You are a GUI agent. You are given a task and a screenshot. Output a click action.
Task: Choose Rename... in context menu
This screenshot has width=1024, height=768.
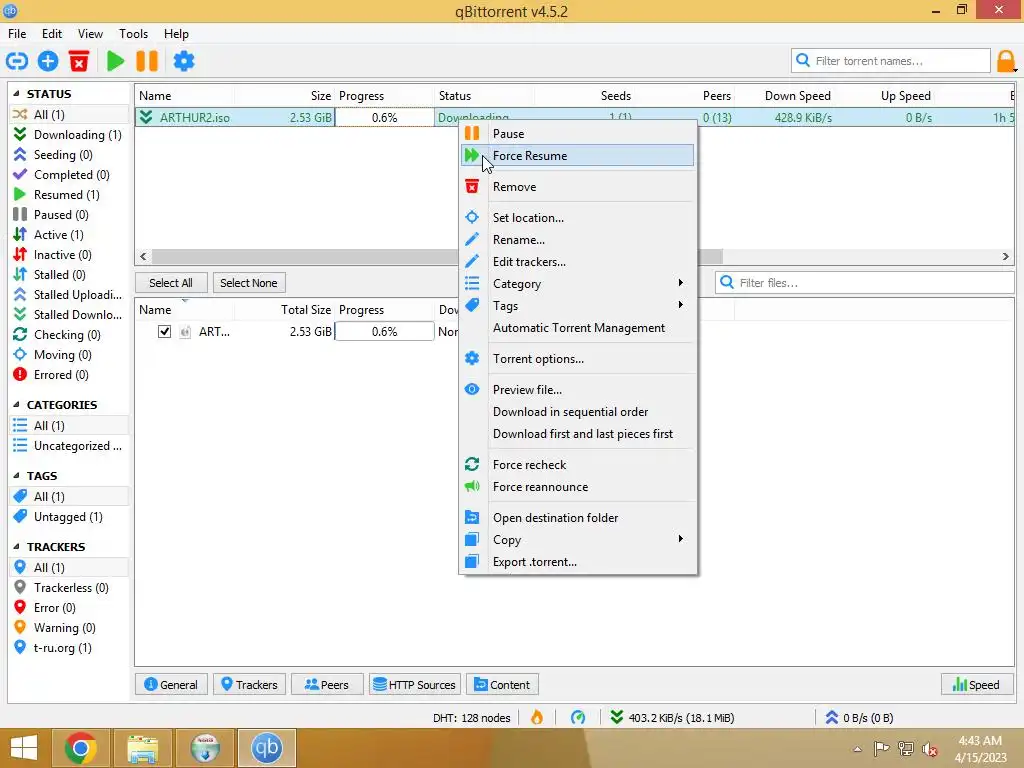(x=578, y=240)
